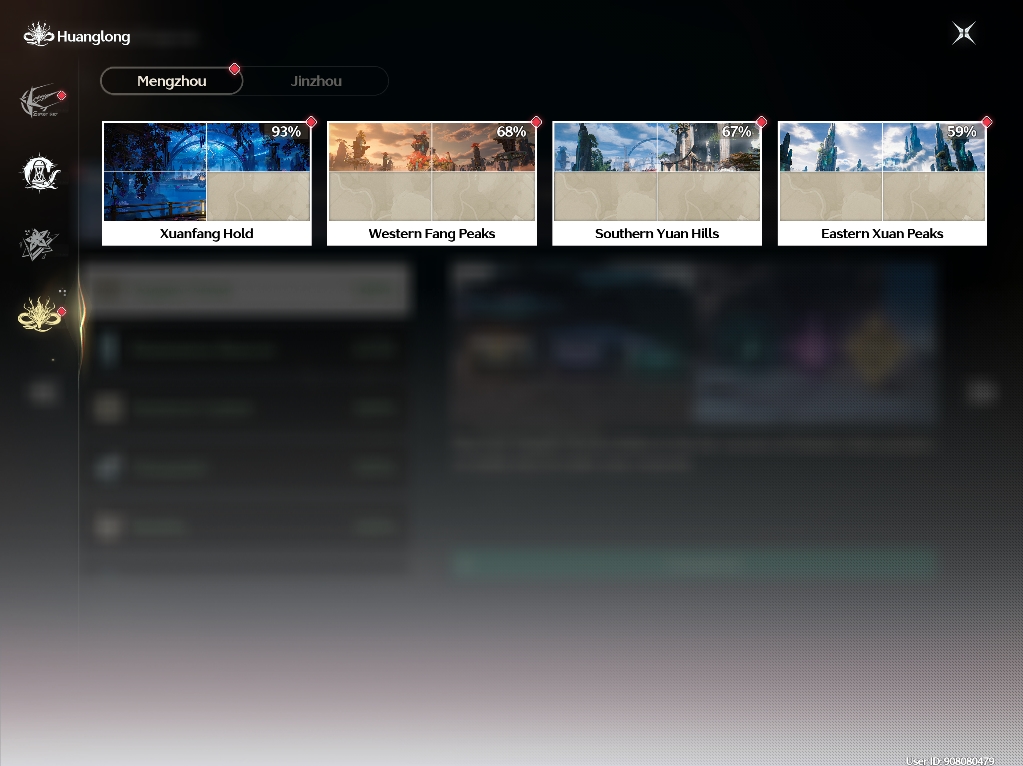Image resolution: width=1023 pixels, height=766 pixels.
Task: Open Southern Yuan Hills exploration details
Action: (657, 183)
